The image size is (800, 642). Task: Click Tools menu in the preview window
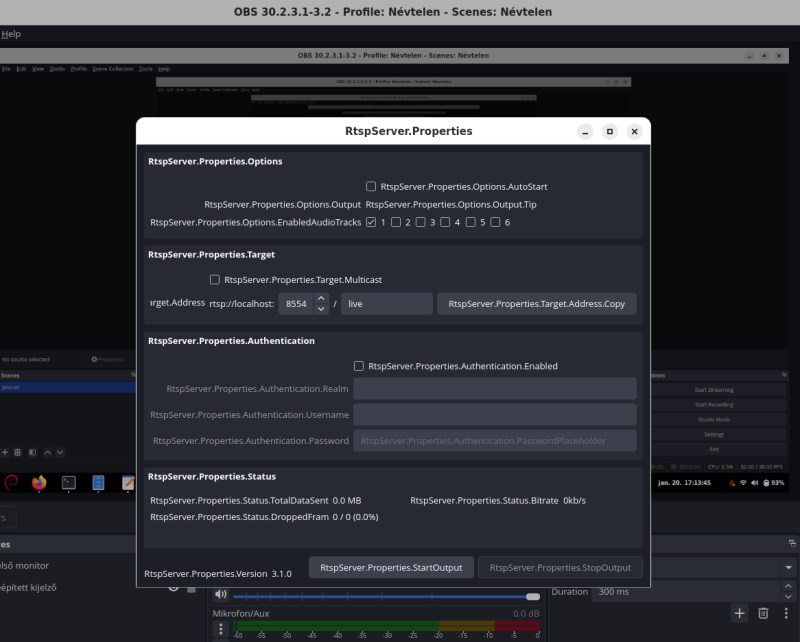(x=146, y=69)
